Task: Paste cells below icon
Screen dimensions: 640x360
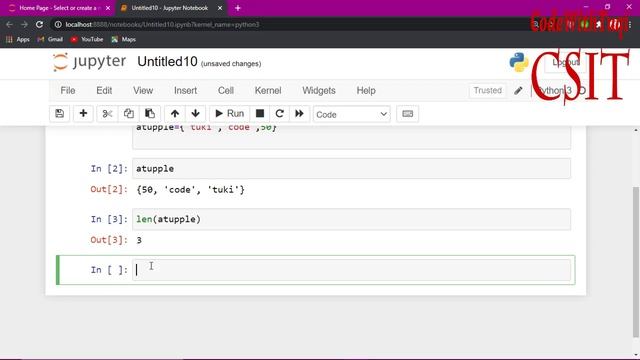Action: click(x=150, y=114)
